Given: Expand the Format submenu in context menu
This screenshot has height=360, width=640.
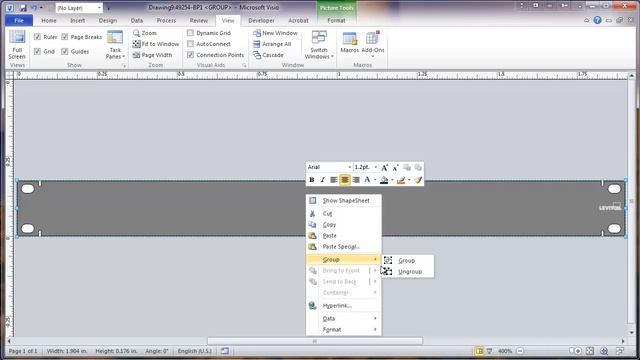Looking at the screenshot, I should (x=344, y=329).
